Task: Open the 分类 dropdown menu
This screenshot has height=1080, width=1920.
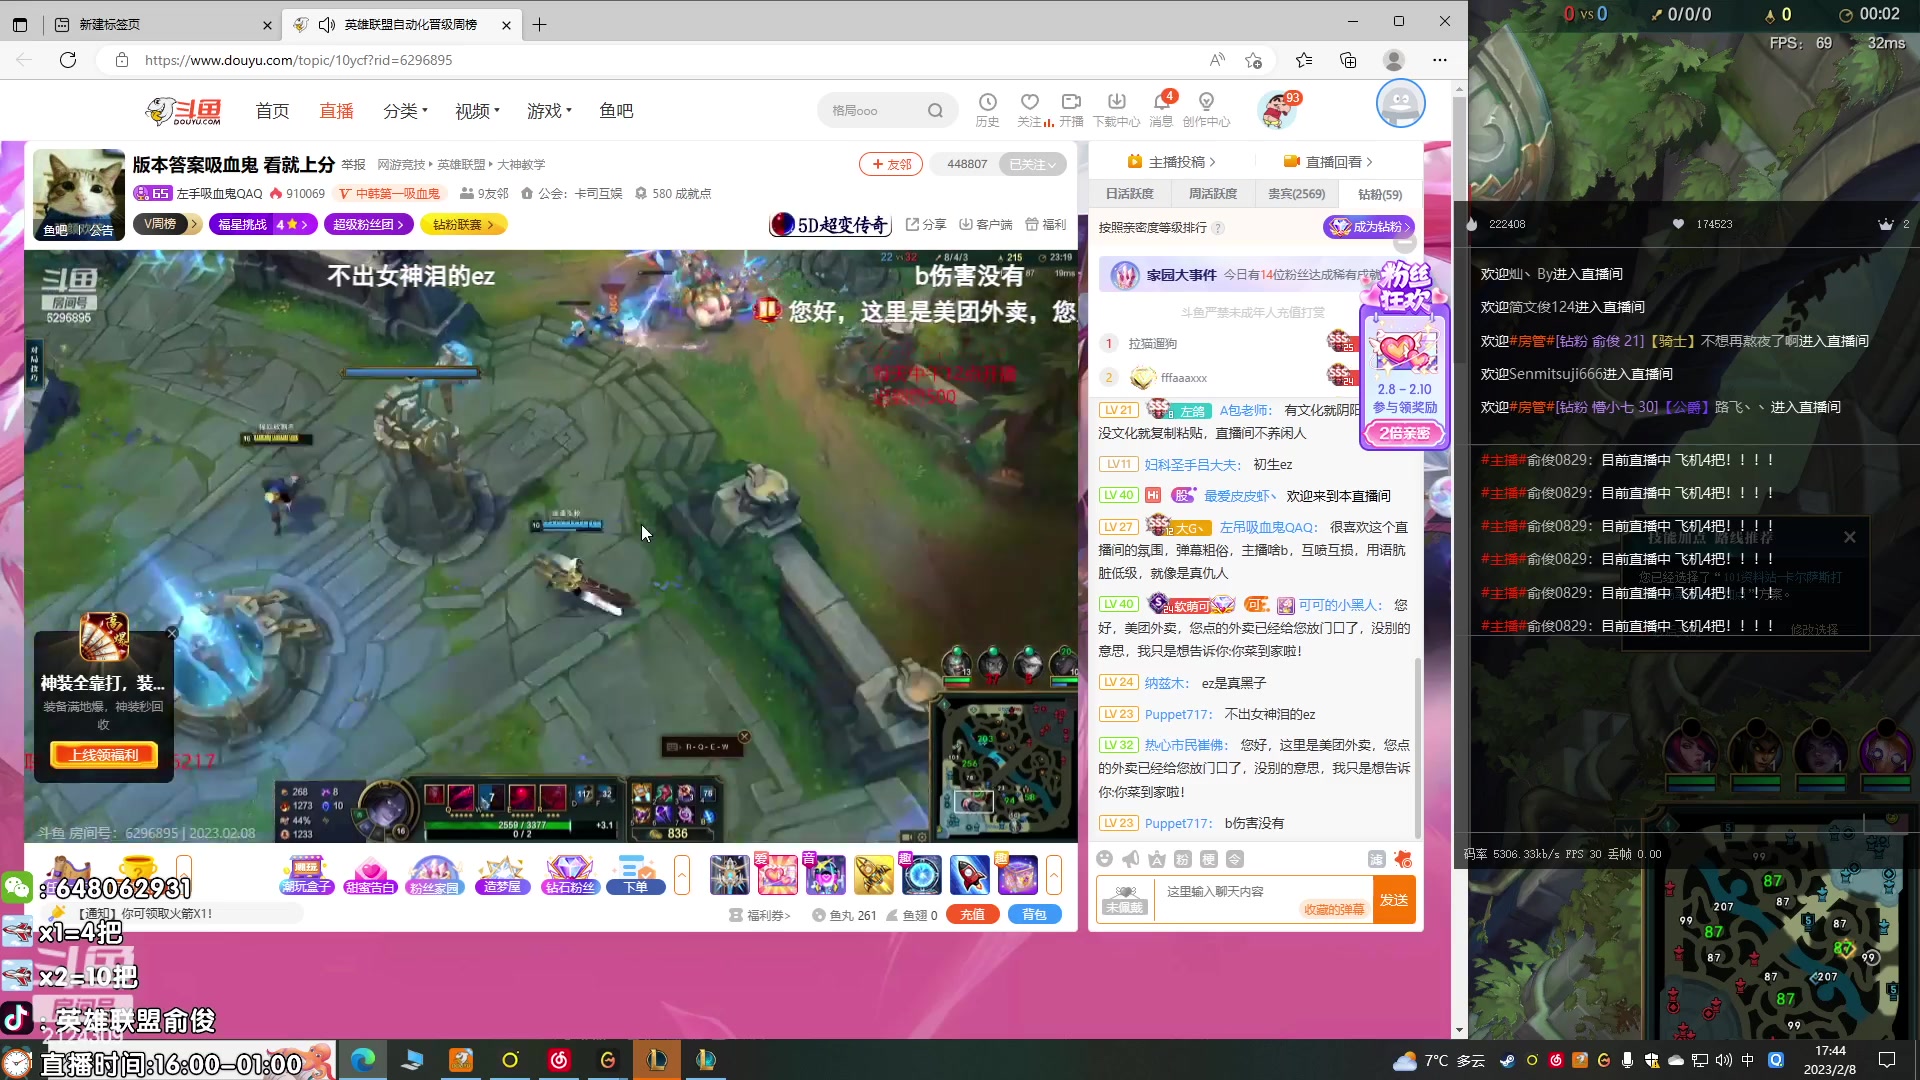Action: pos(405,111)
